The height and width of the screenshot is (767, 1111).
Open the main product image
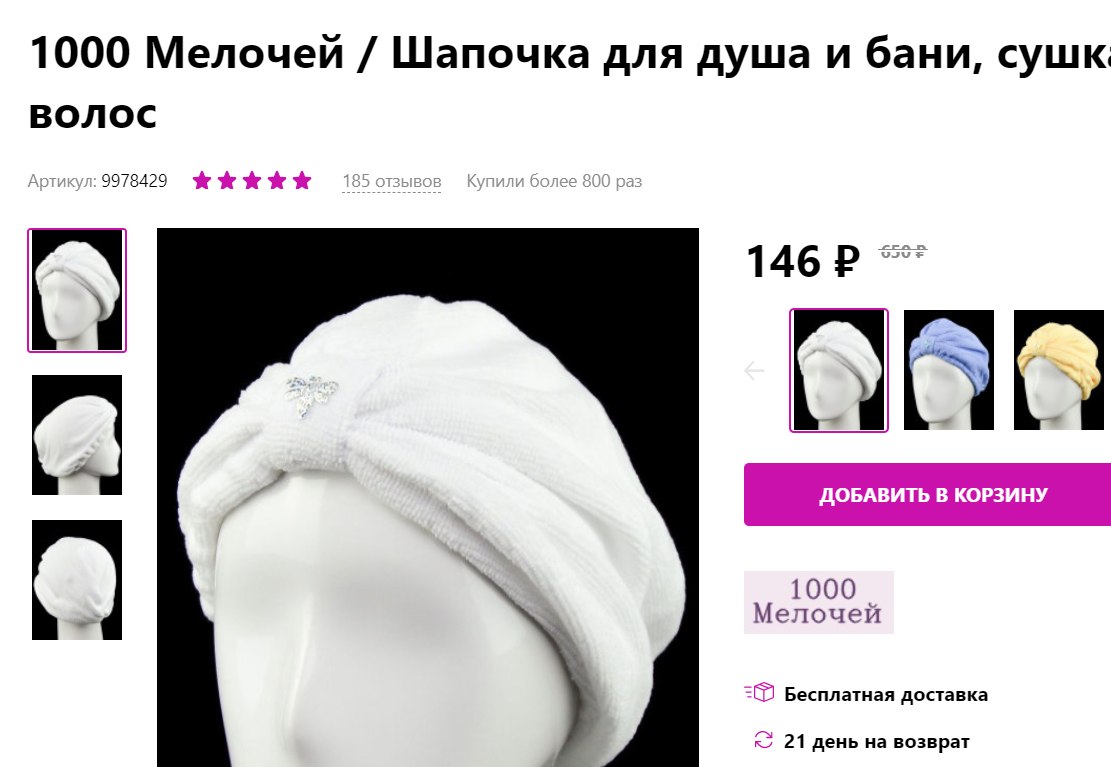428,498
